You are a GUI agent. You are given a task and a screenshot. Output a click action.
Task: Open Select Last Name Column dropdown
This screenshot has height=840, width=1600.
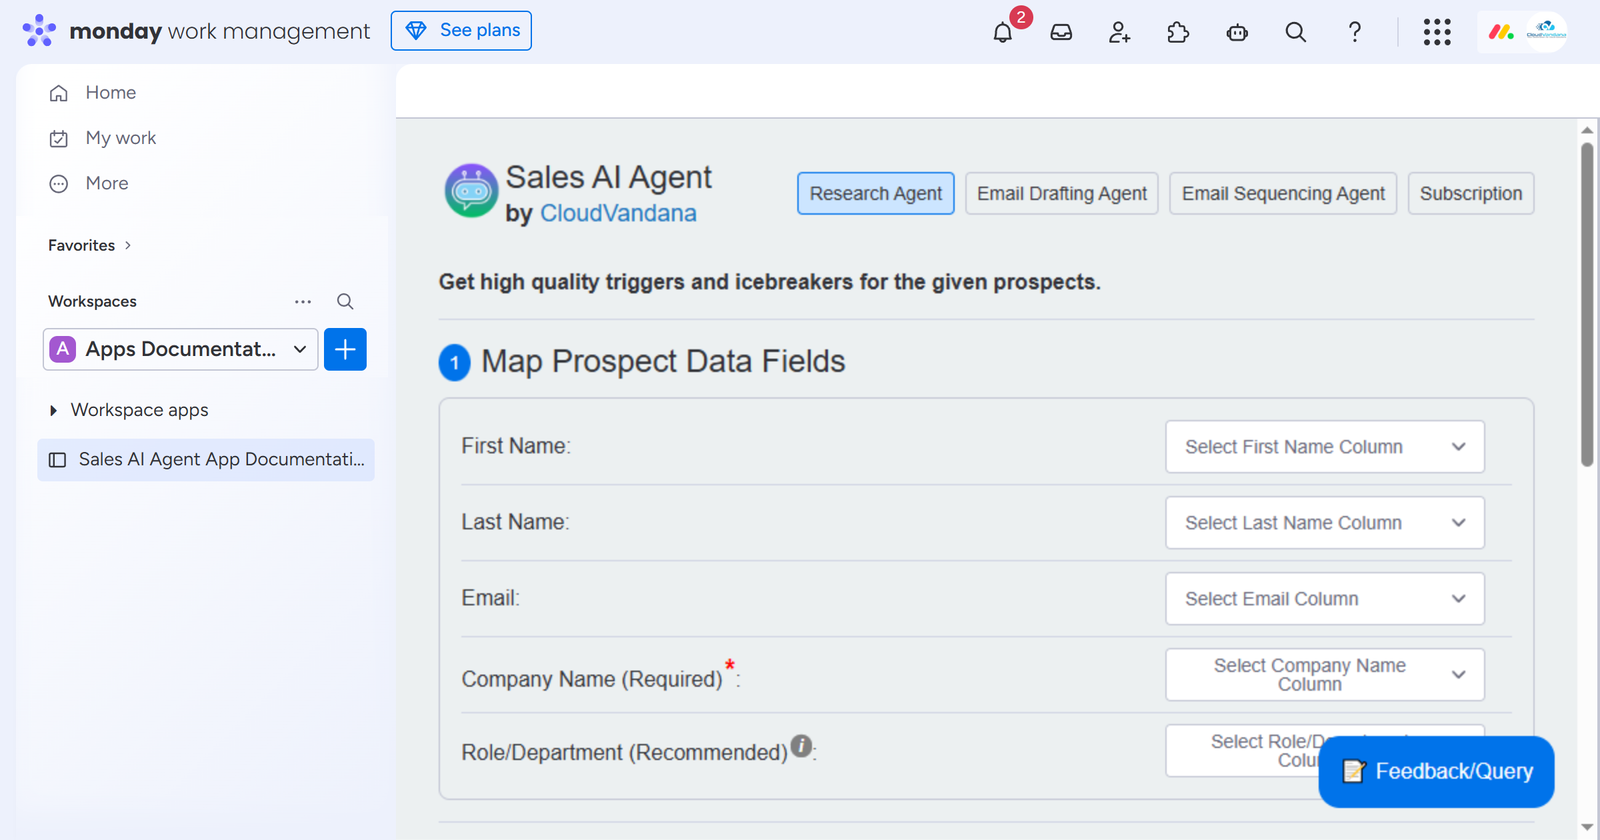coord(1325,523)
